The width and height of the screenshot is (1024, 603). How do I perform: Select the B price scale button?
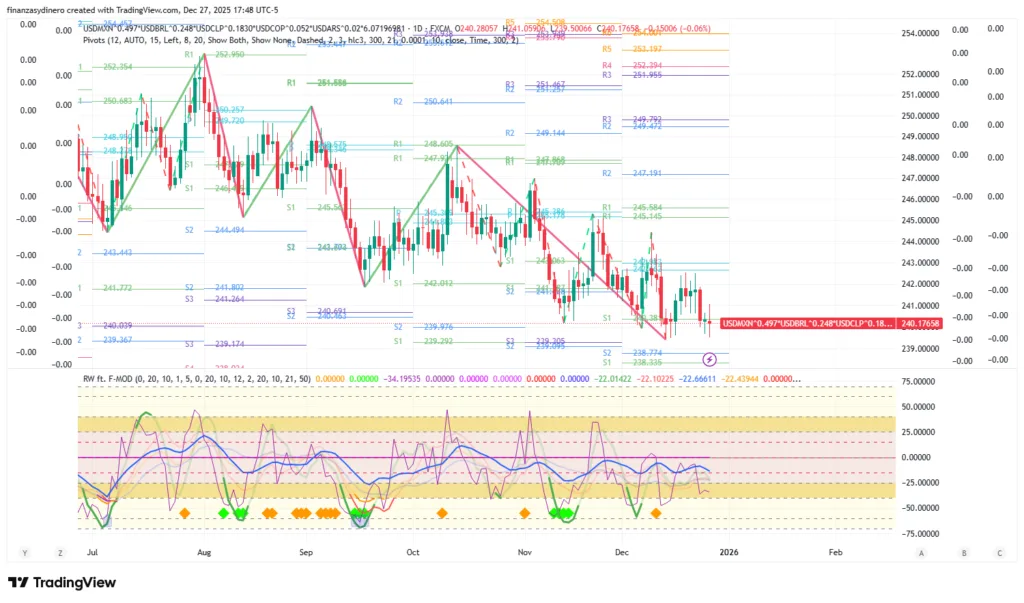pos(964,552)
